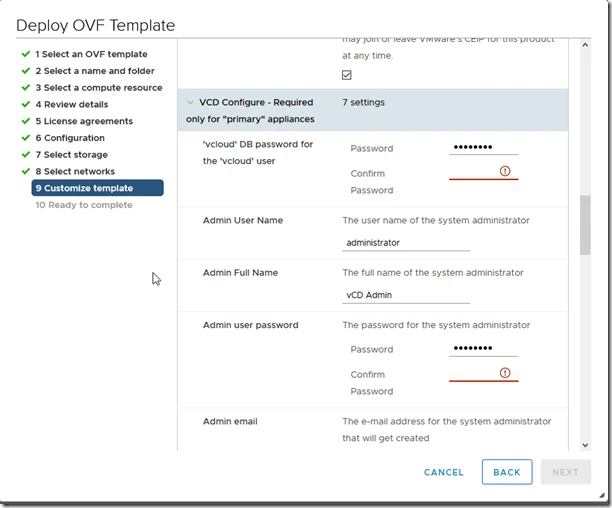Viewport: 612px width, 508px height.
Task: Go to step 4 Review details
Action: coord(72,105)
